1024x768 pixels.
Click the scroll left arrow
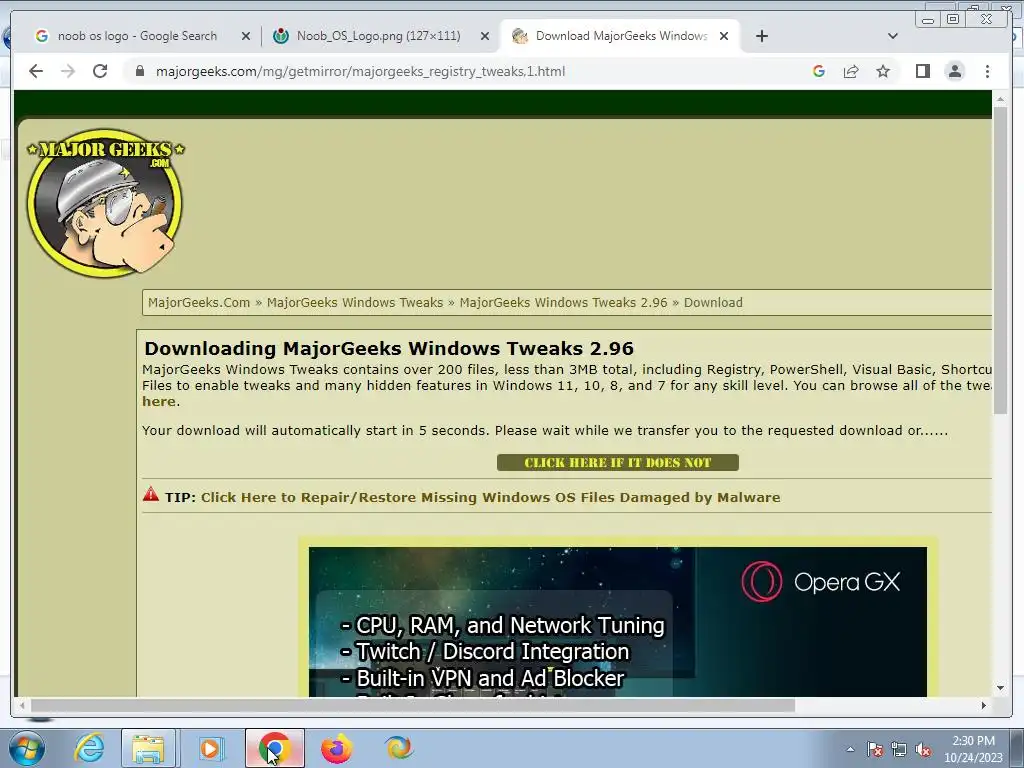pos(22,705)
